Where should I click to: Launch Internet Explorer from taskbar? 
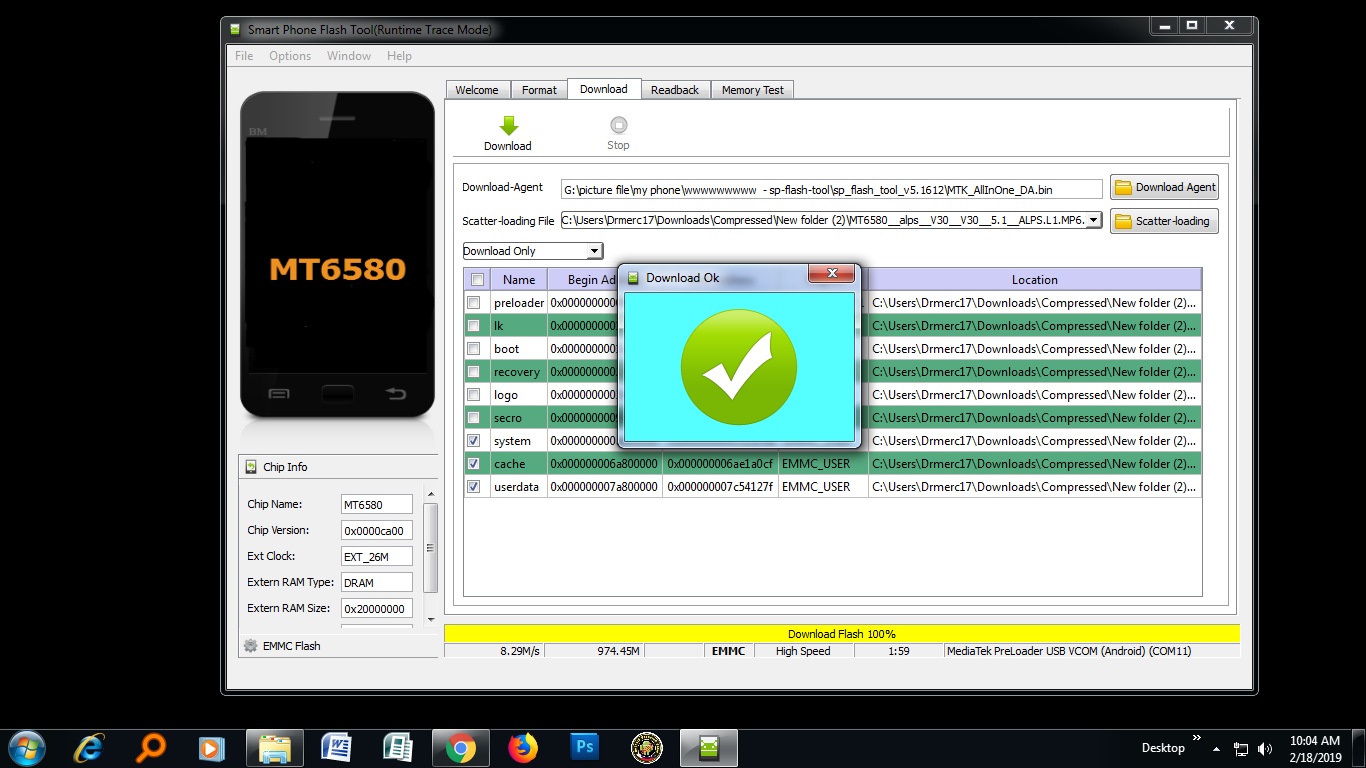pyautogui.click(x=89, y=747)
